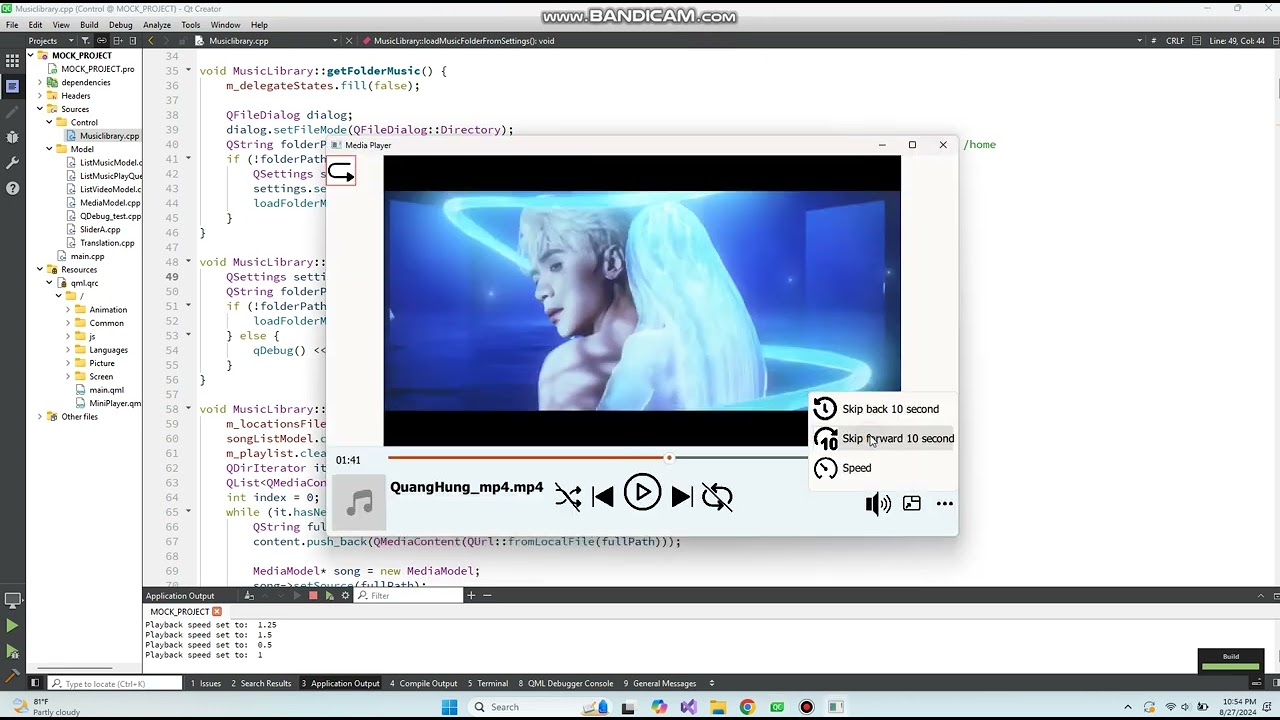The image size is (1280, 720).
Task: Click the split Projects panel icon
Action: pos(118,41)
